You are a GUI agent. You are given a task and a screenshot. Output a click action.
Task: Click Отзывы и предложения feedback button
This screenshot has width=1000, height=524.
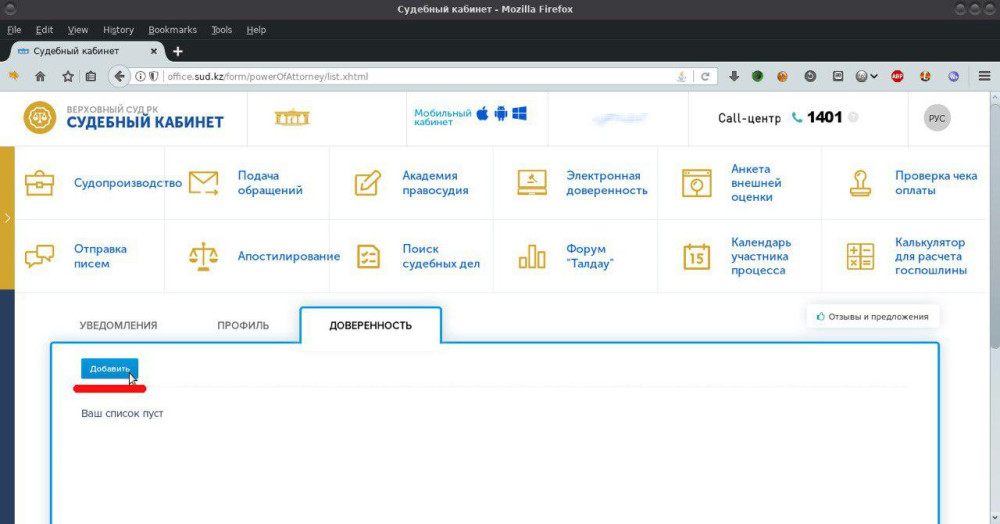[872, 316]
